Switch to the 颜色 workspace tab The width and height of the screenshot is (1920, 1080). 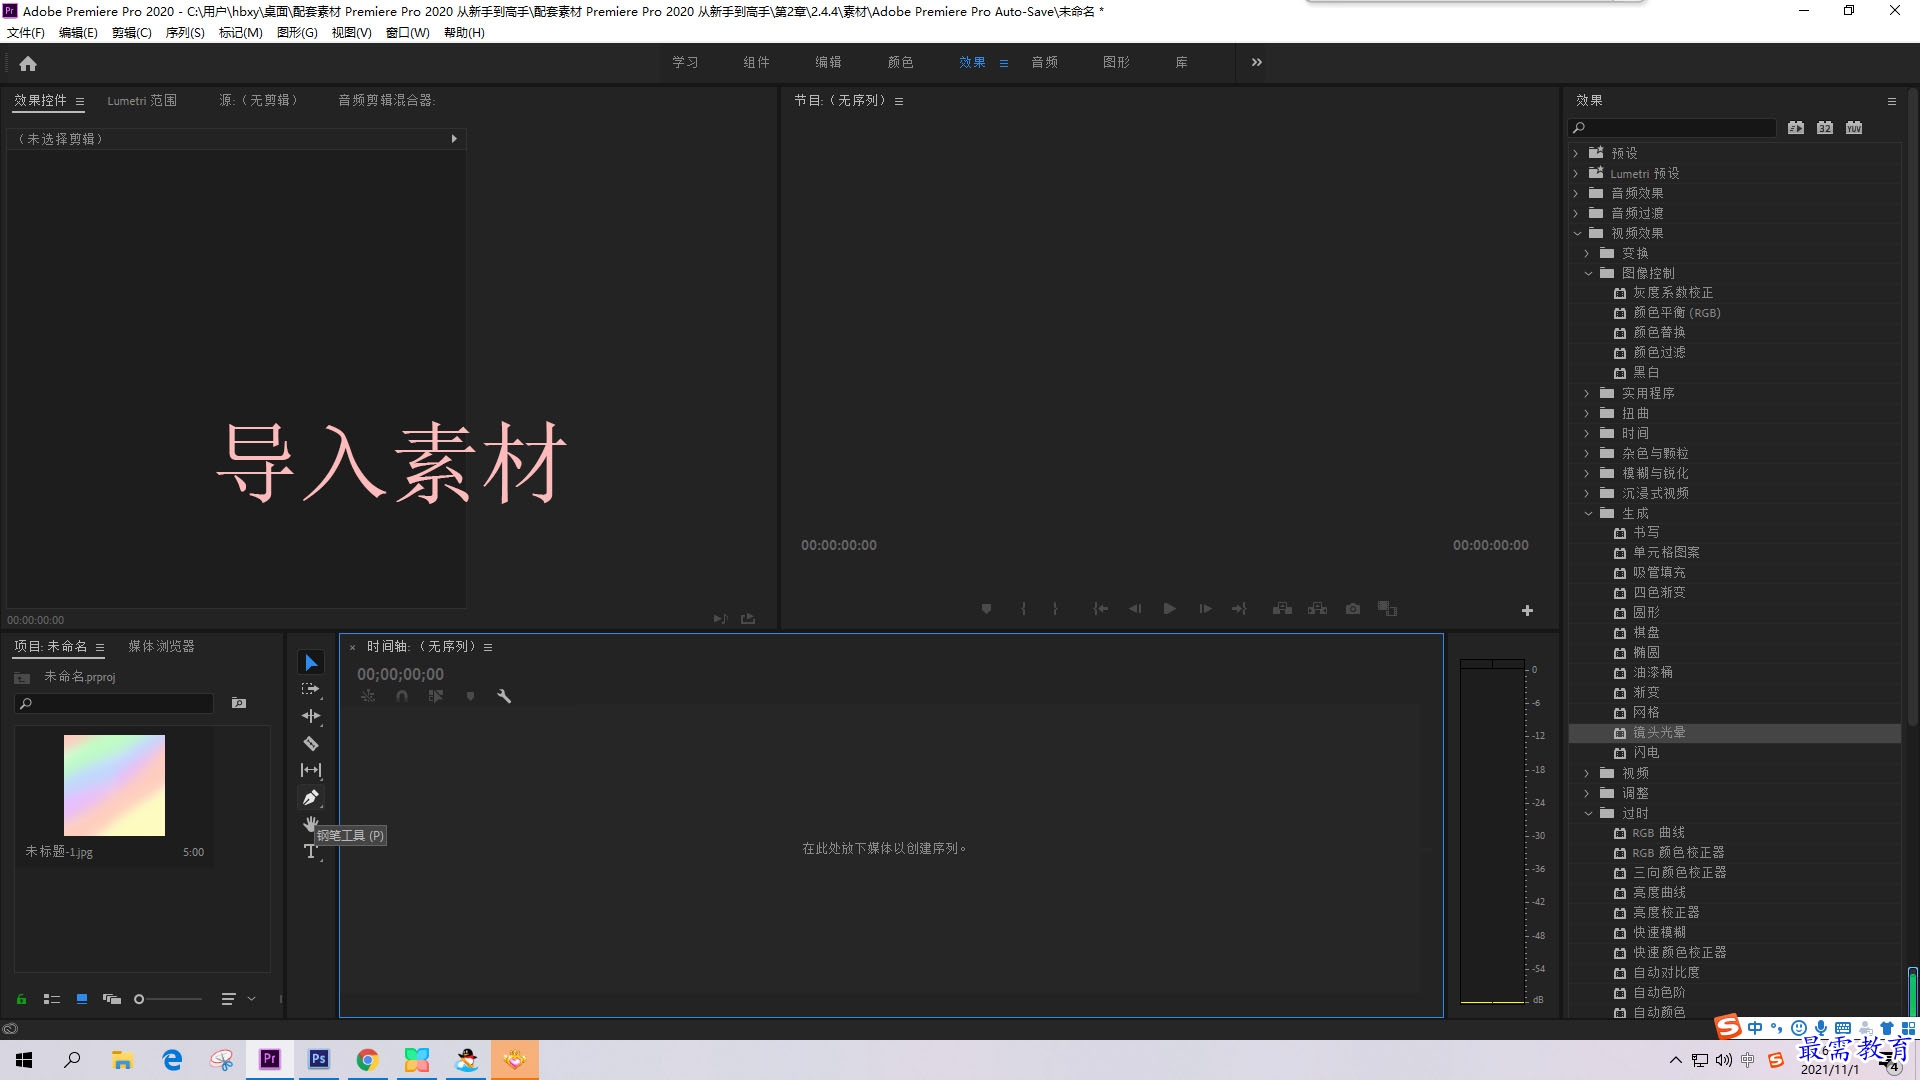point(900,62)
